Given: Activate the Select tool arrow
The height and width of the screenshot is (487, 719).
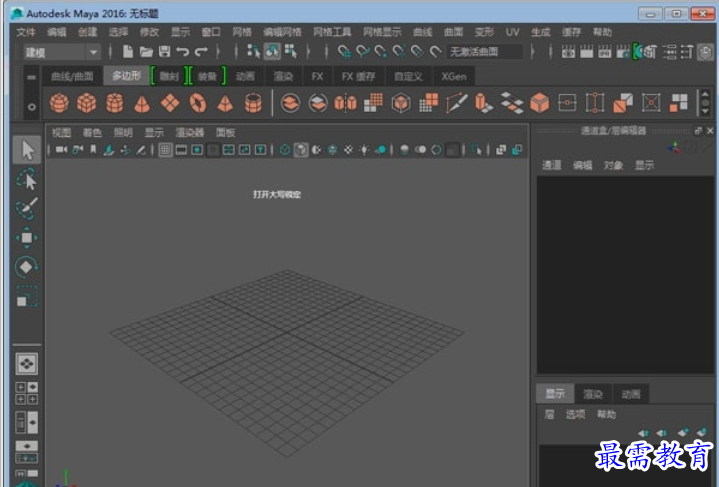Looking at the screenshot, I should [27, 150].
